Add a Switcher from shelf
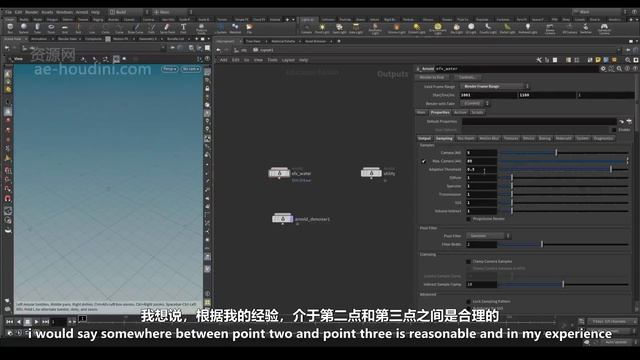640x360 pixels. pos(586,28)
